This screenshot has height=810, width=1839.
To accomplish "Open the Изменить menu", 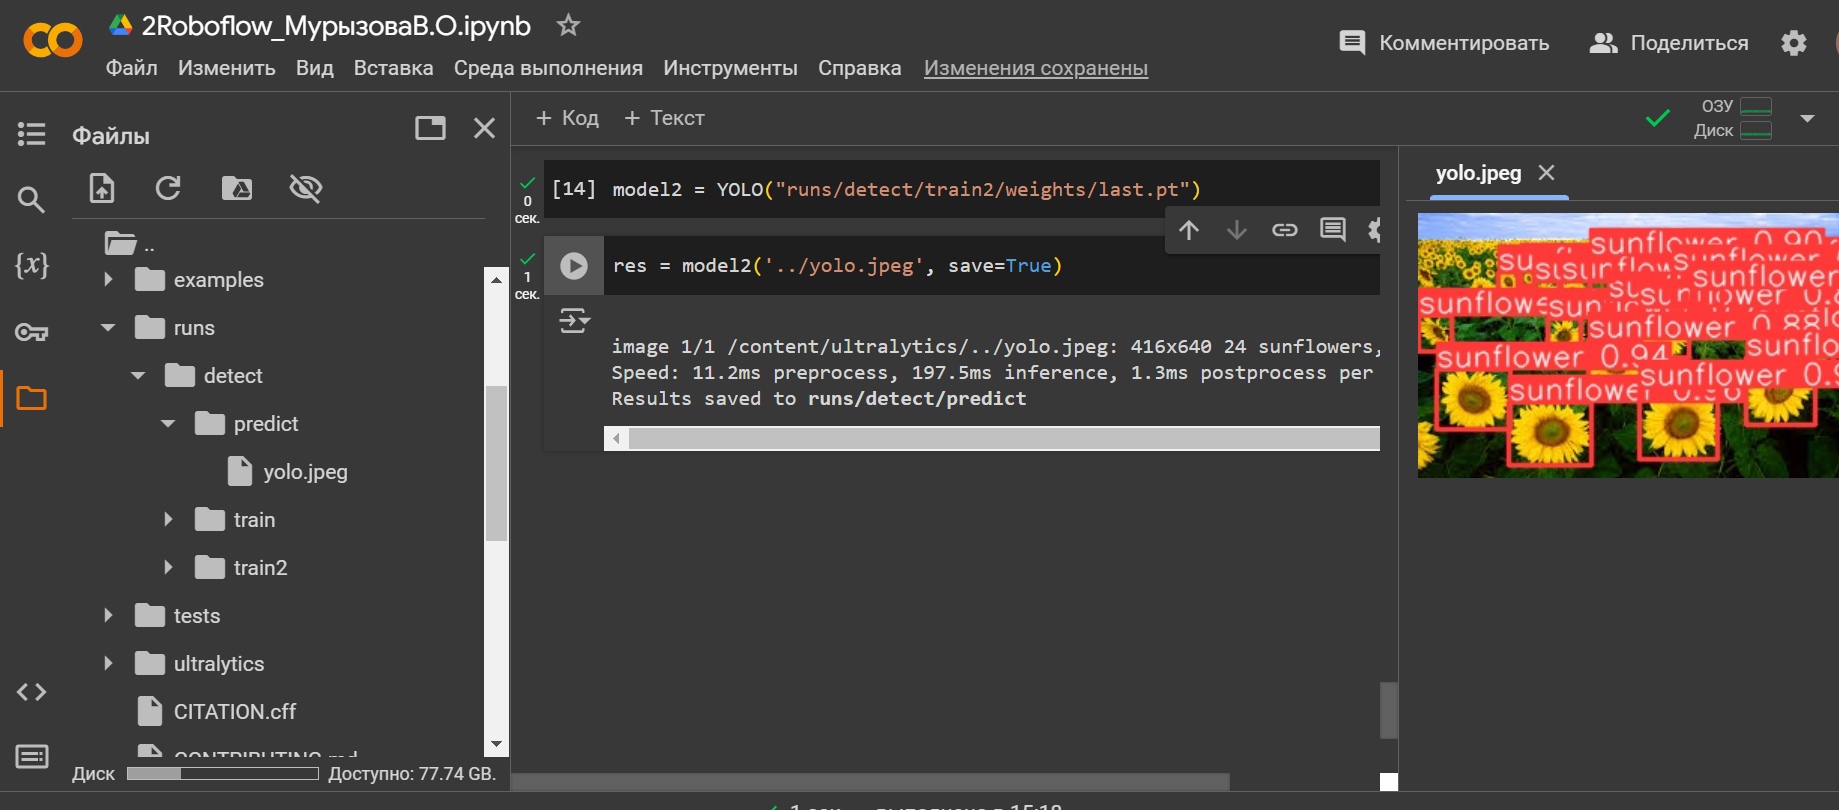I will (227, 68).
